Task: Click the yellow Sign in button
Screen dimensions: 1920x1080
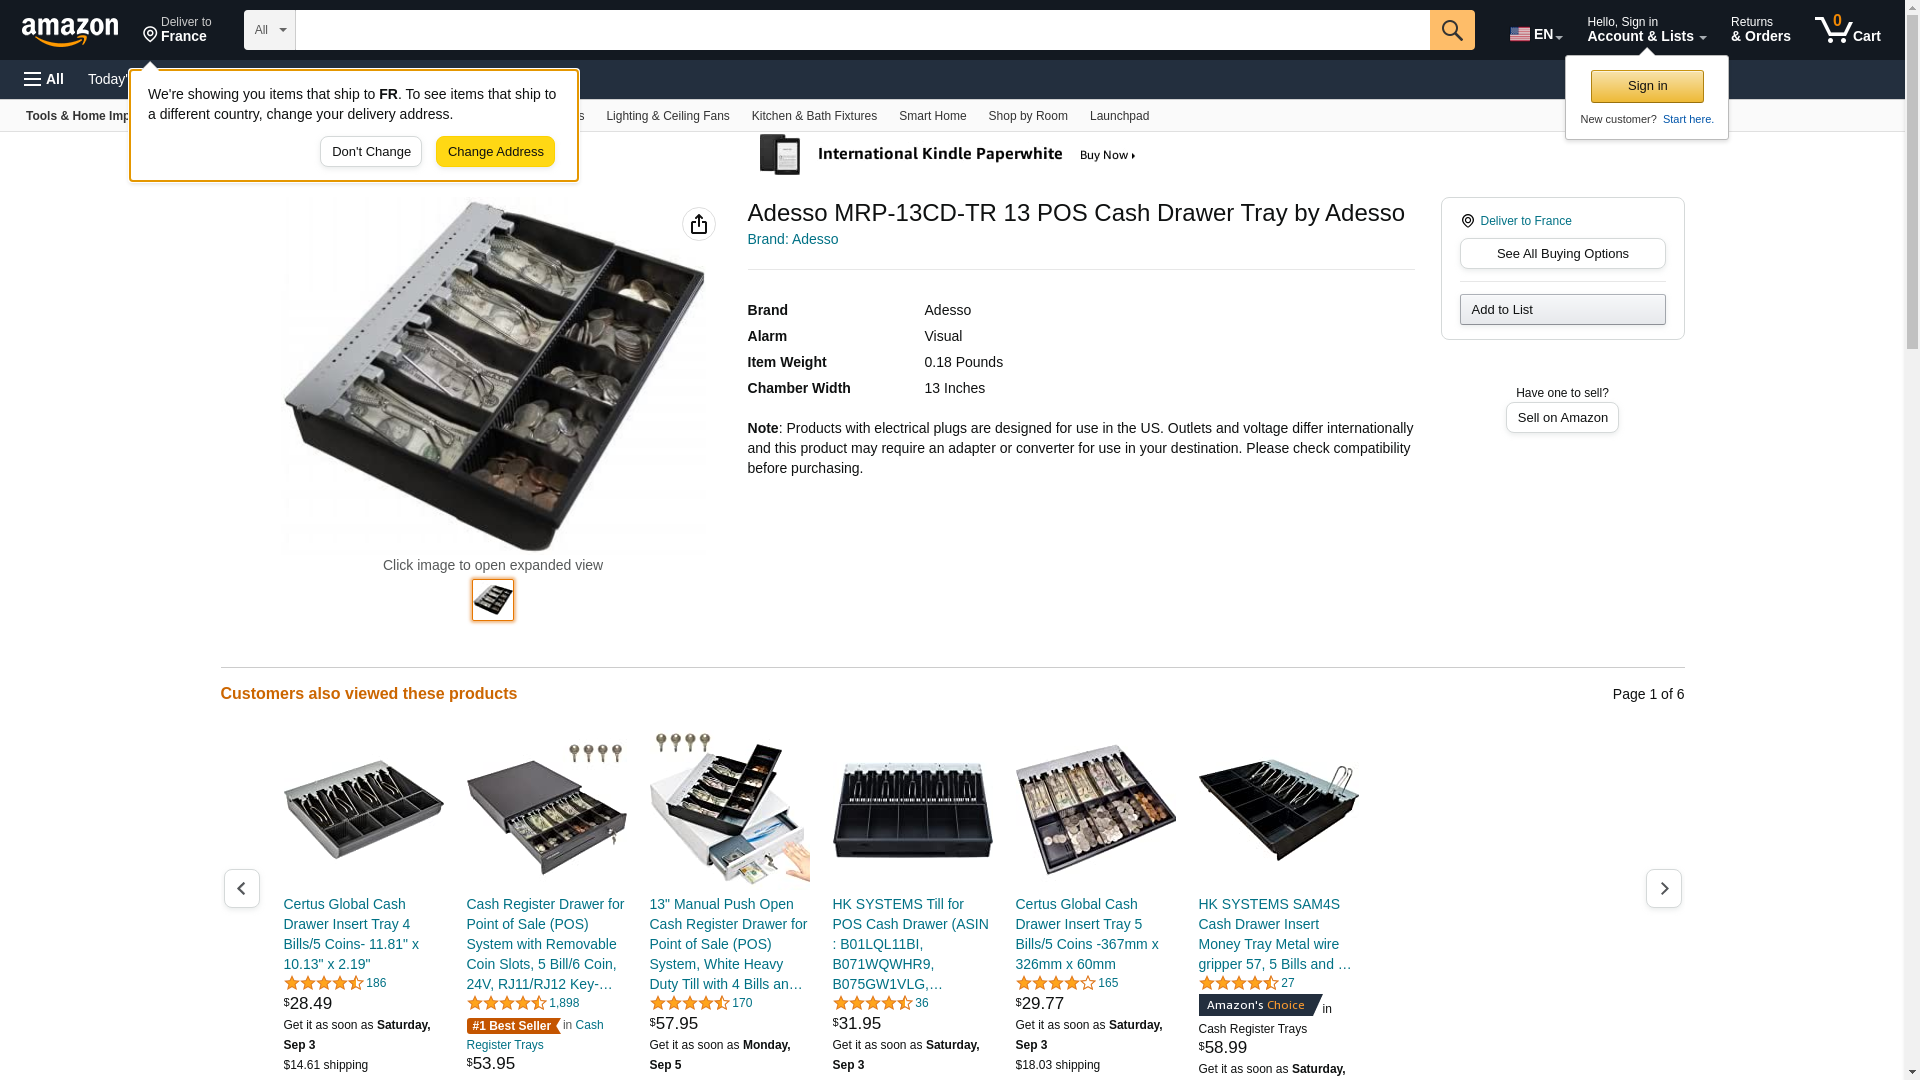Action: 1647,86
